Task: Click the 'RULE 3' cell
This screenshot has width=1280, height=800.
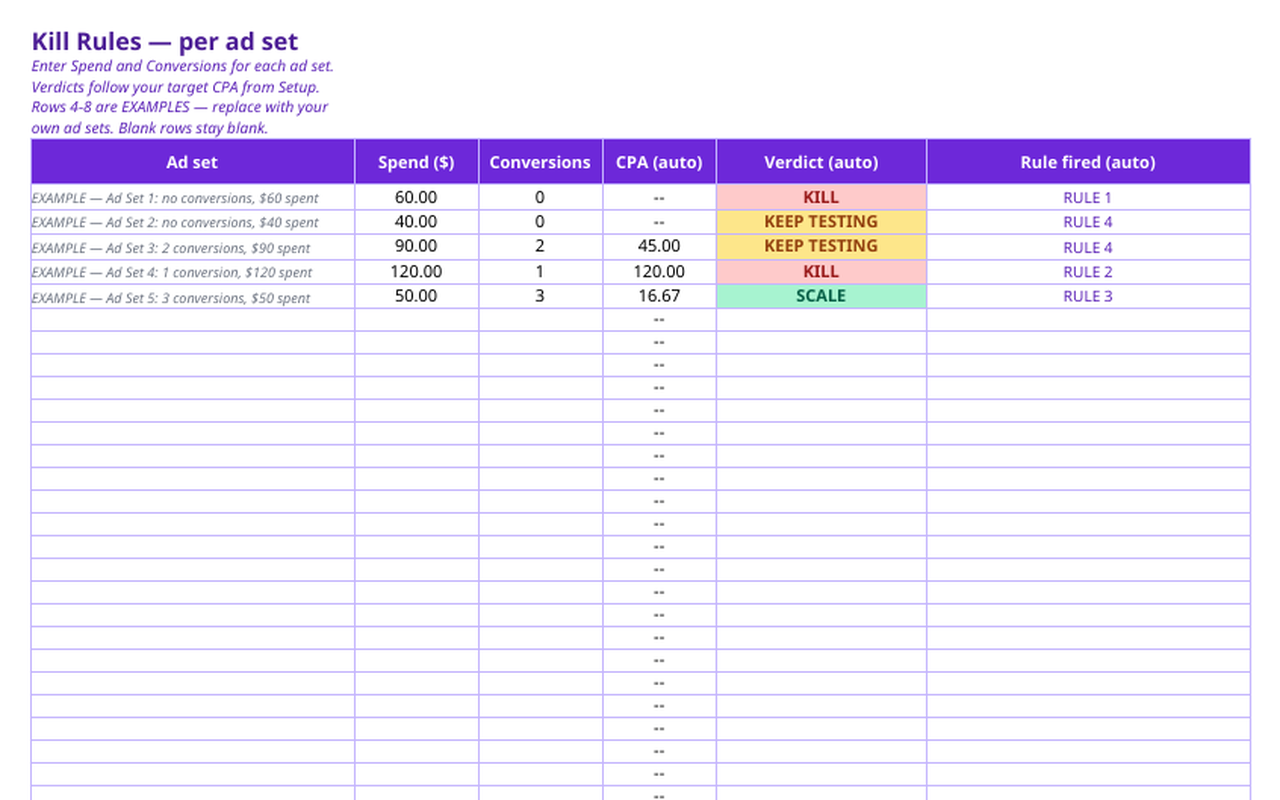Action: tap(1088, 297)
